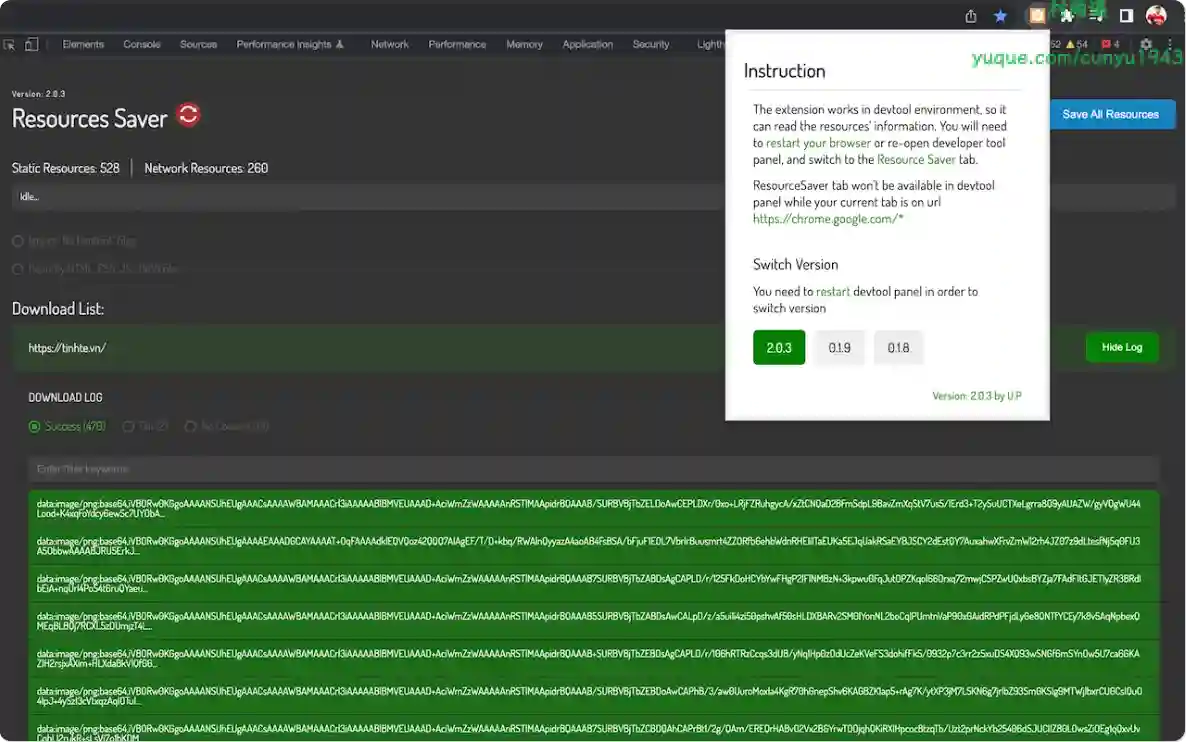Toggle the device toolbar icon
Viewport: 1186px width, 742px height.
point(31,44)
